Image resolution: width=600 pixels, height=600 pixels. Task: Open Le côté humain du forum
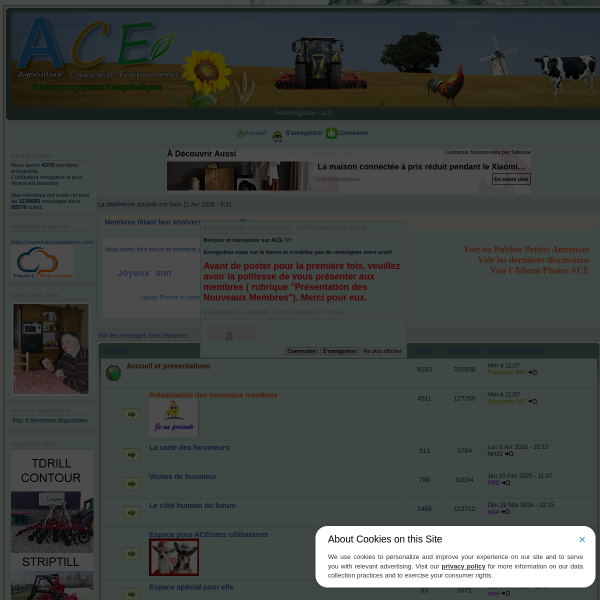pos(192,506)
